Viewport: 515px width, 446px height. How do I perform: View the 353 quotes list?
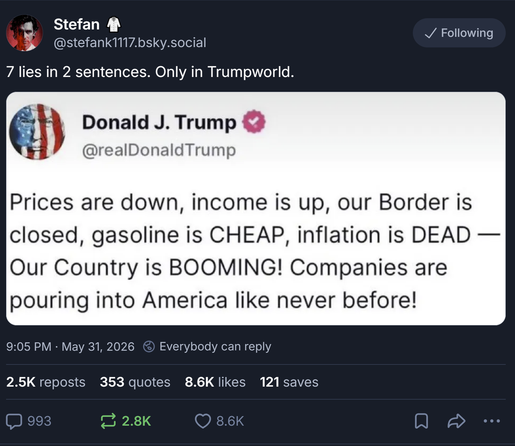click(135, 382)
